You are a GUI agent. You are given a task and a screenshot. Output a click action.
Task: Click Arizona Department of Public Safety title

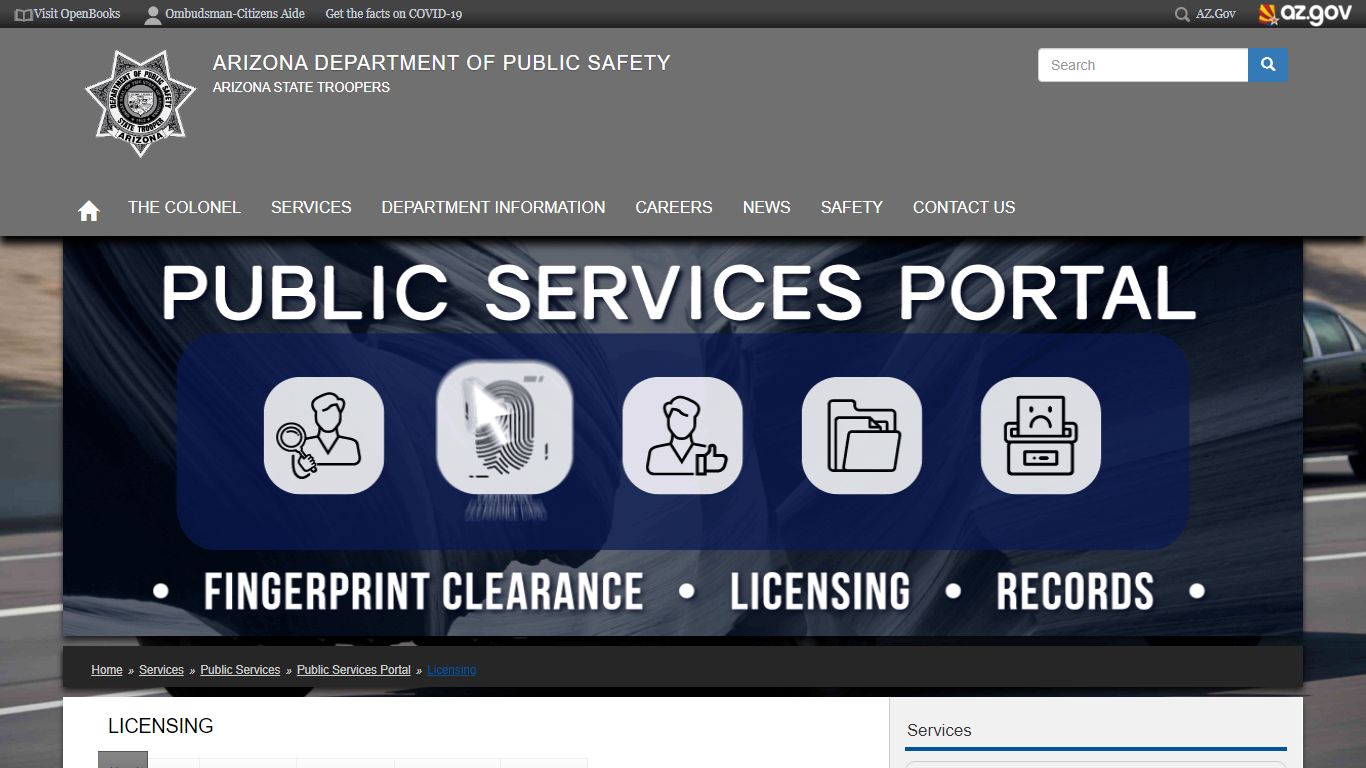pyautogui.click(x=441, y=63)
